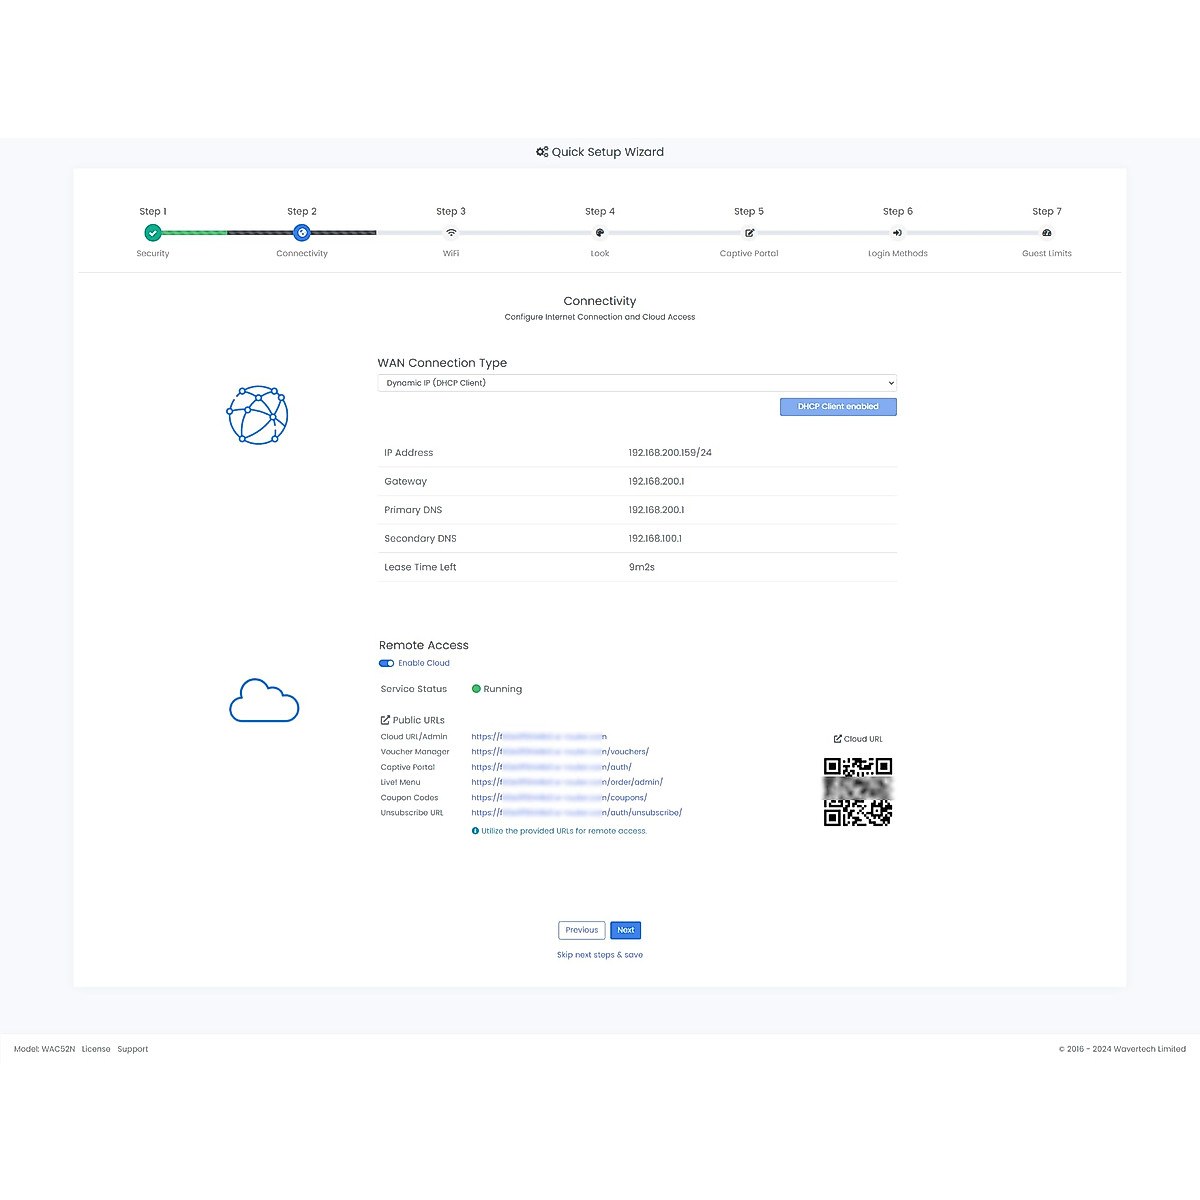The width and height of the screenshot is (1200, 1200).
Task: Click the Cloud URL external link icon
Action: (838, 739)
